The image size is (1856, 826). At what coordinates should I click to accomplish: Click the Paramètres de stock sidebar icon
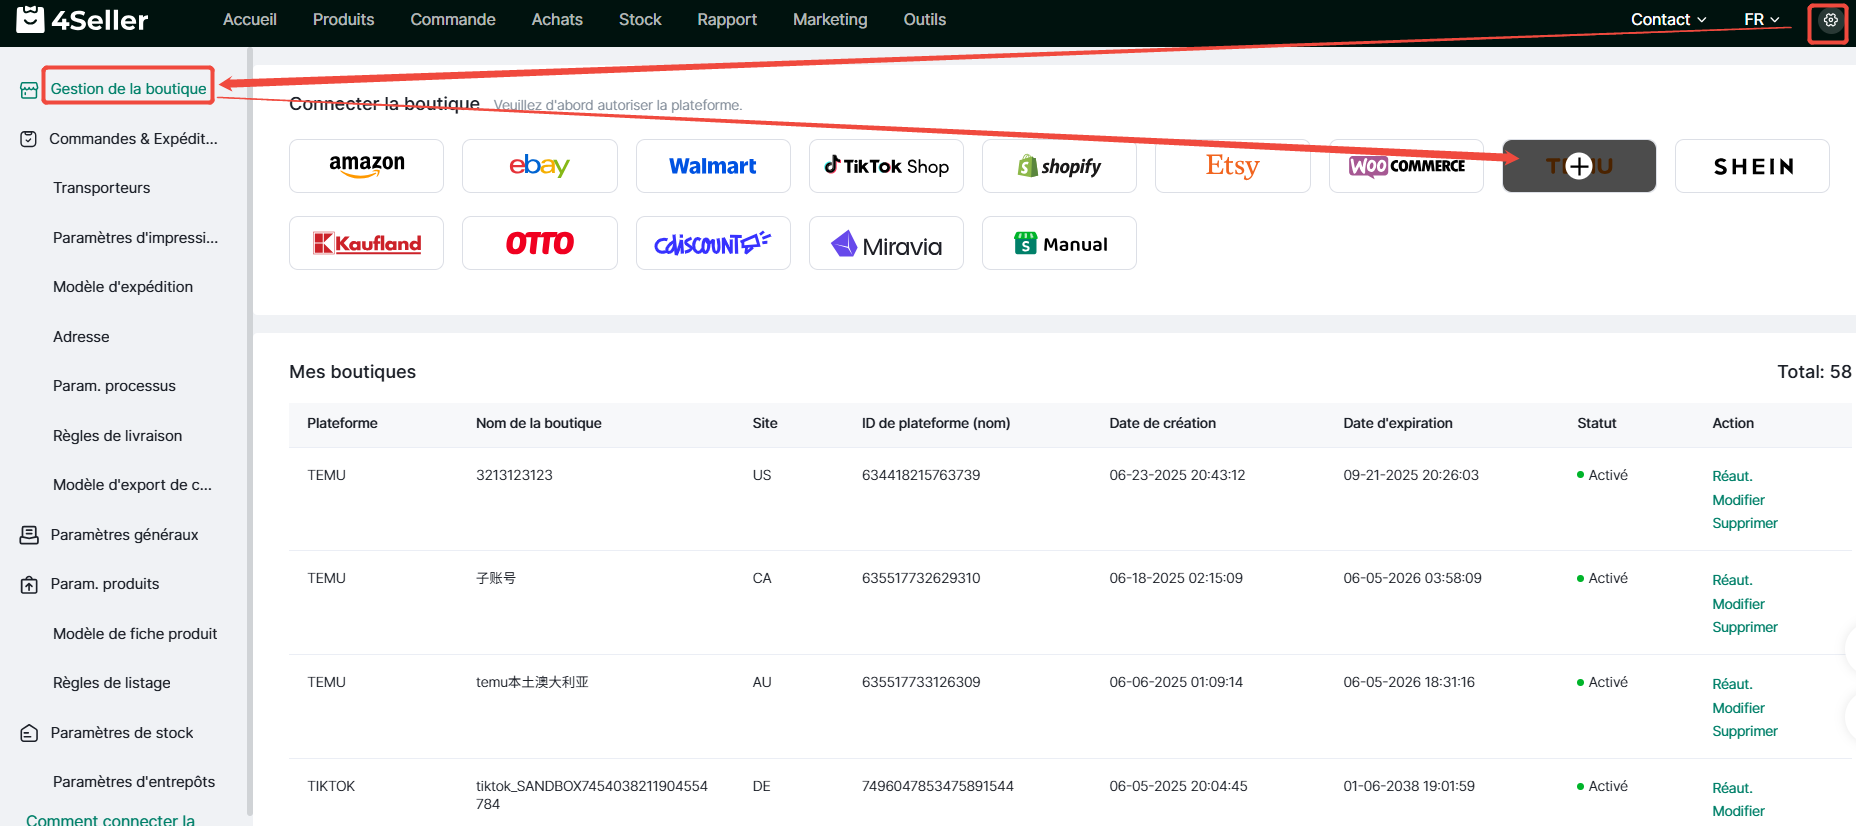click(29, 733)
